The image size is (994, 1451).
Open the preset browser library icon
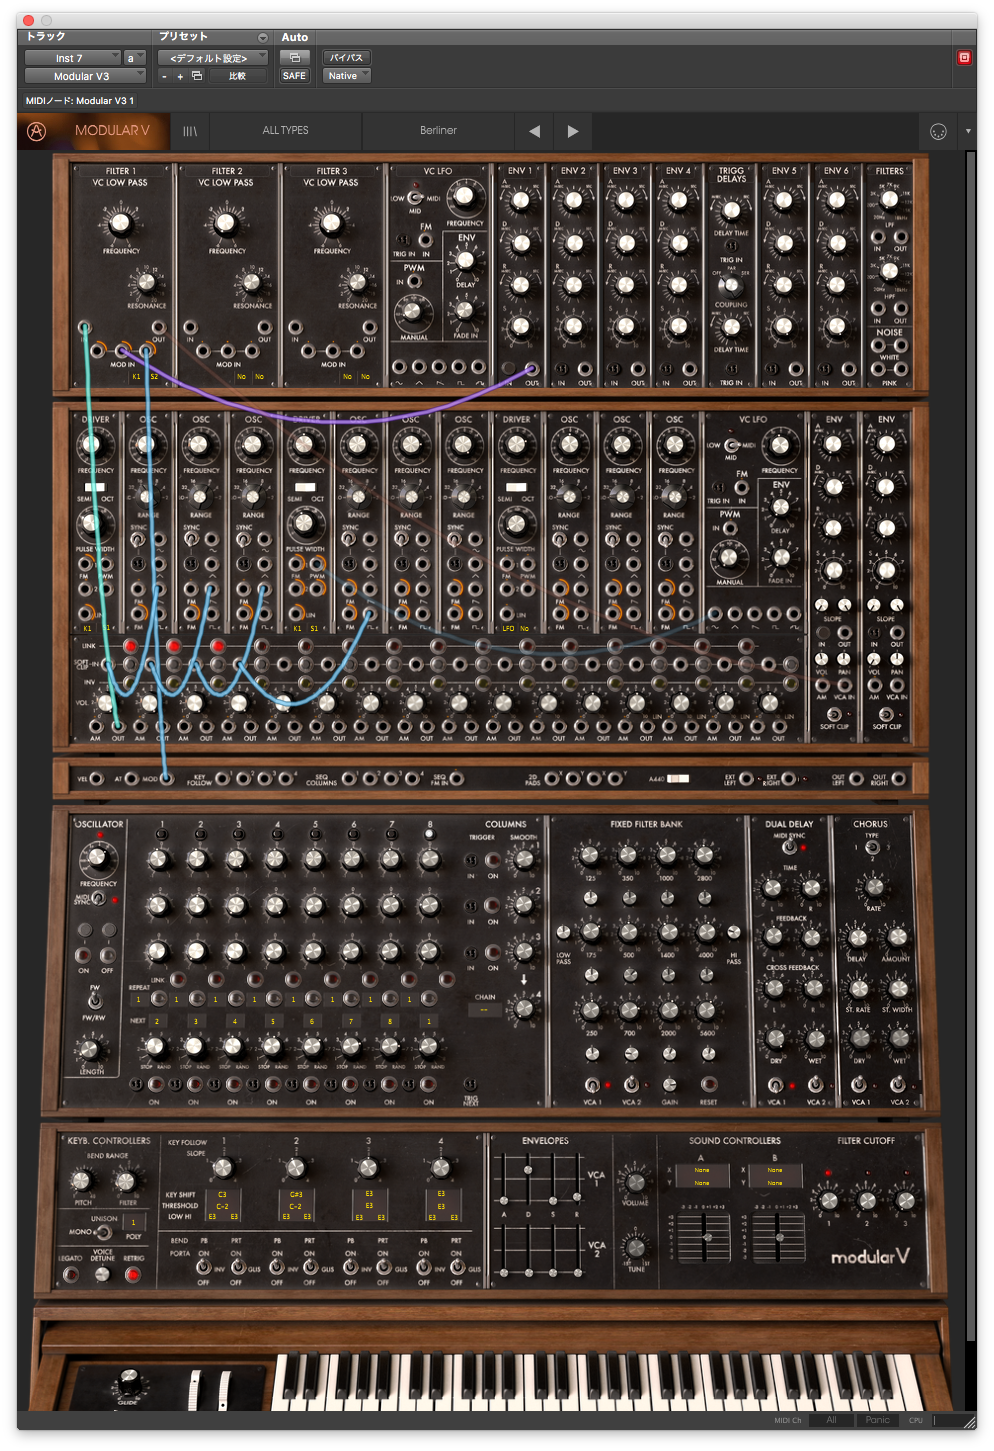click(190, 131)
